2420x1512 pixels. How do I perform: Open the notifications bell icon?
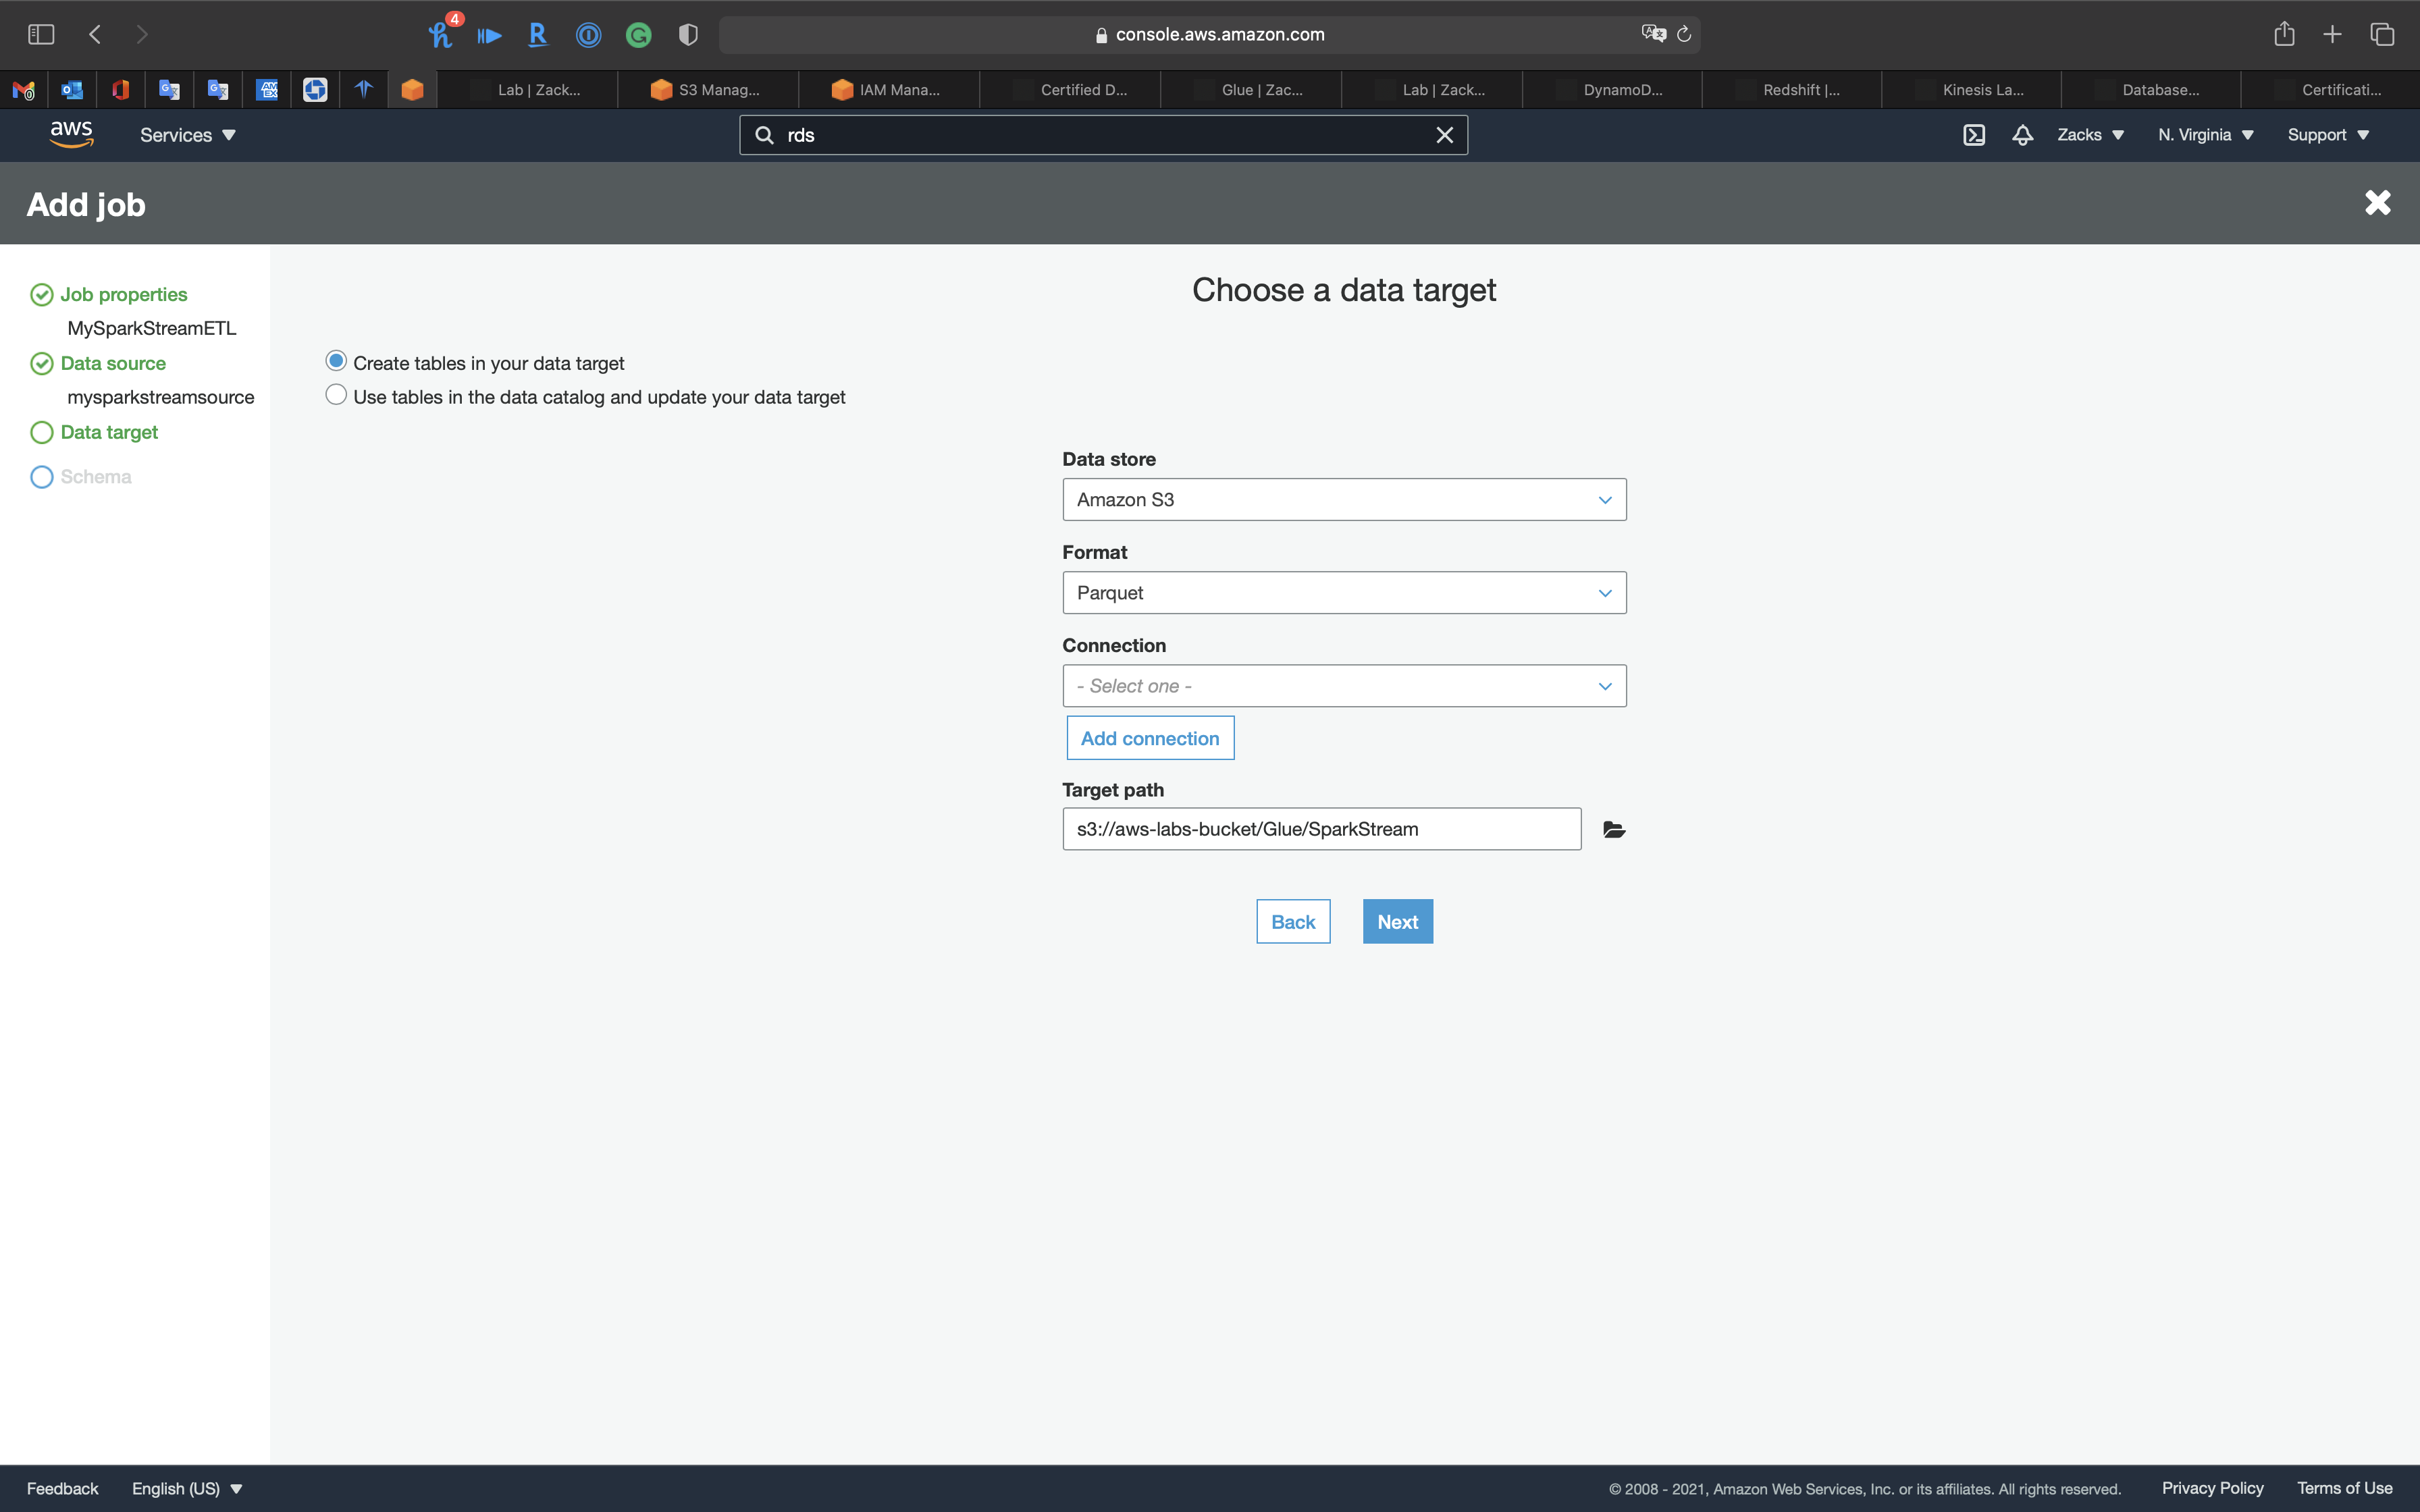point(2022,135)
